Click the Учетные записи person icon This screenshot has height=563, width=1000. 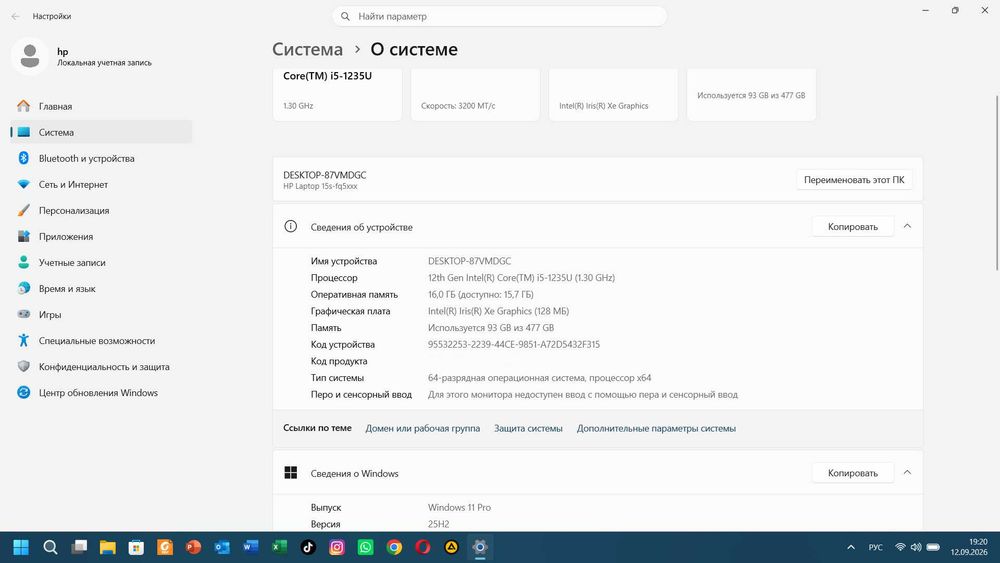coord(24,262)
